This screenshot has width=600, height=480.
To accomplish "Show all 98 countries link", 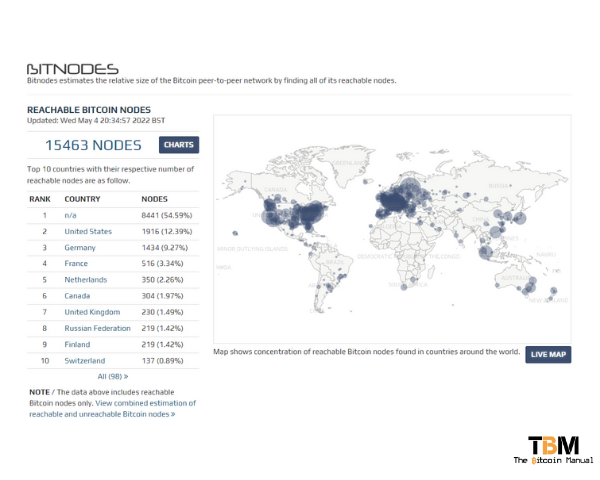I will 113,376.
